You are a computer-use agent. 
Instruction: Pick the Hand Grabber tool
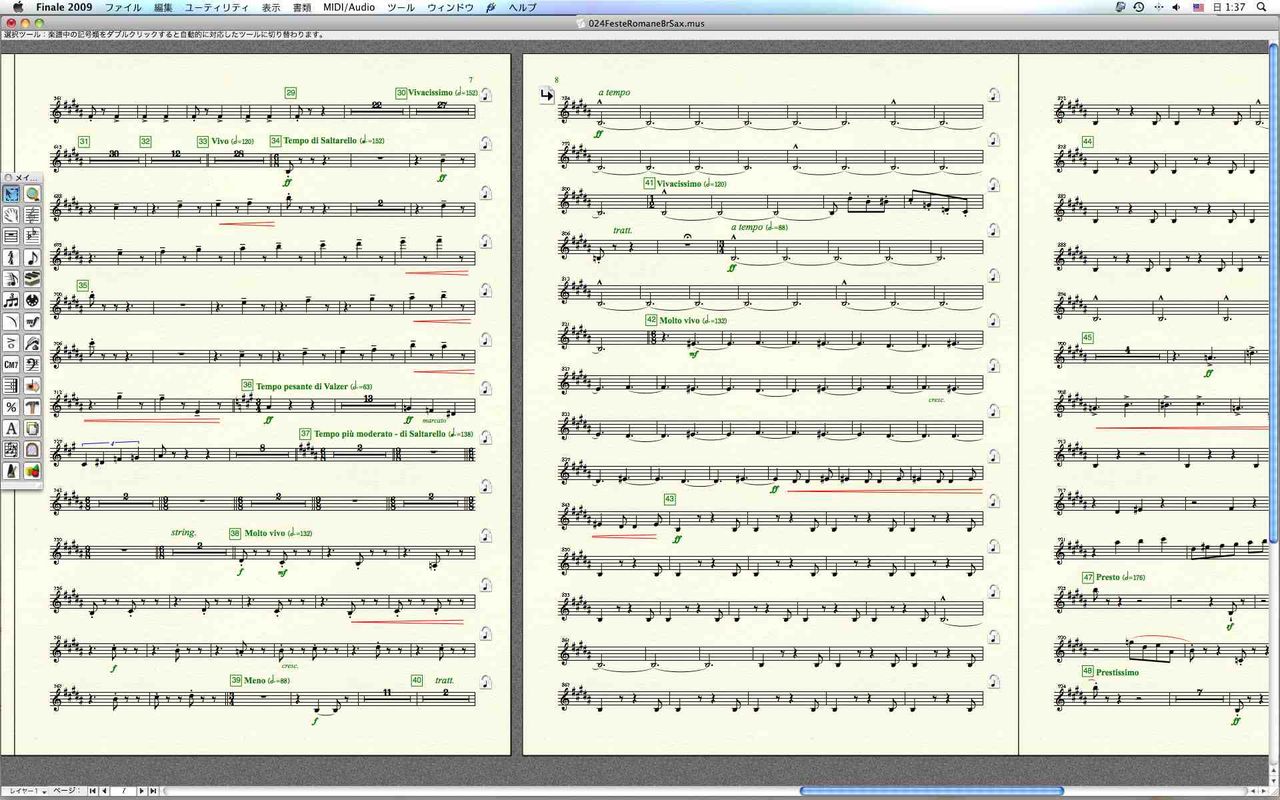(12, 215)
